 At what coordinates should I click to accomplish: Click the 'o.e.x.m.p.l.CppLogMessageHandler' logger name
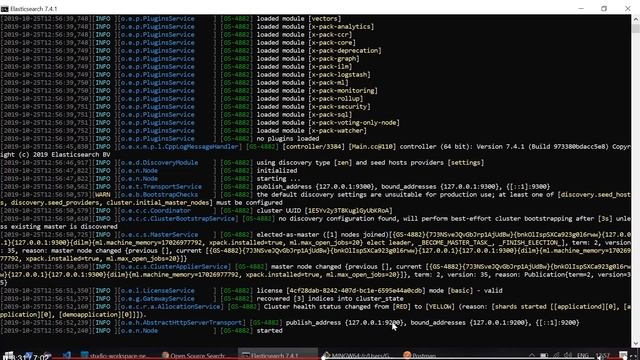coord(180,147)
